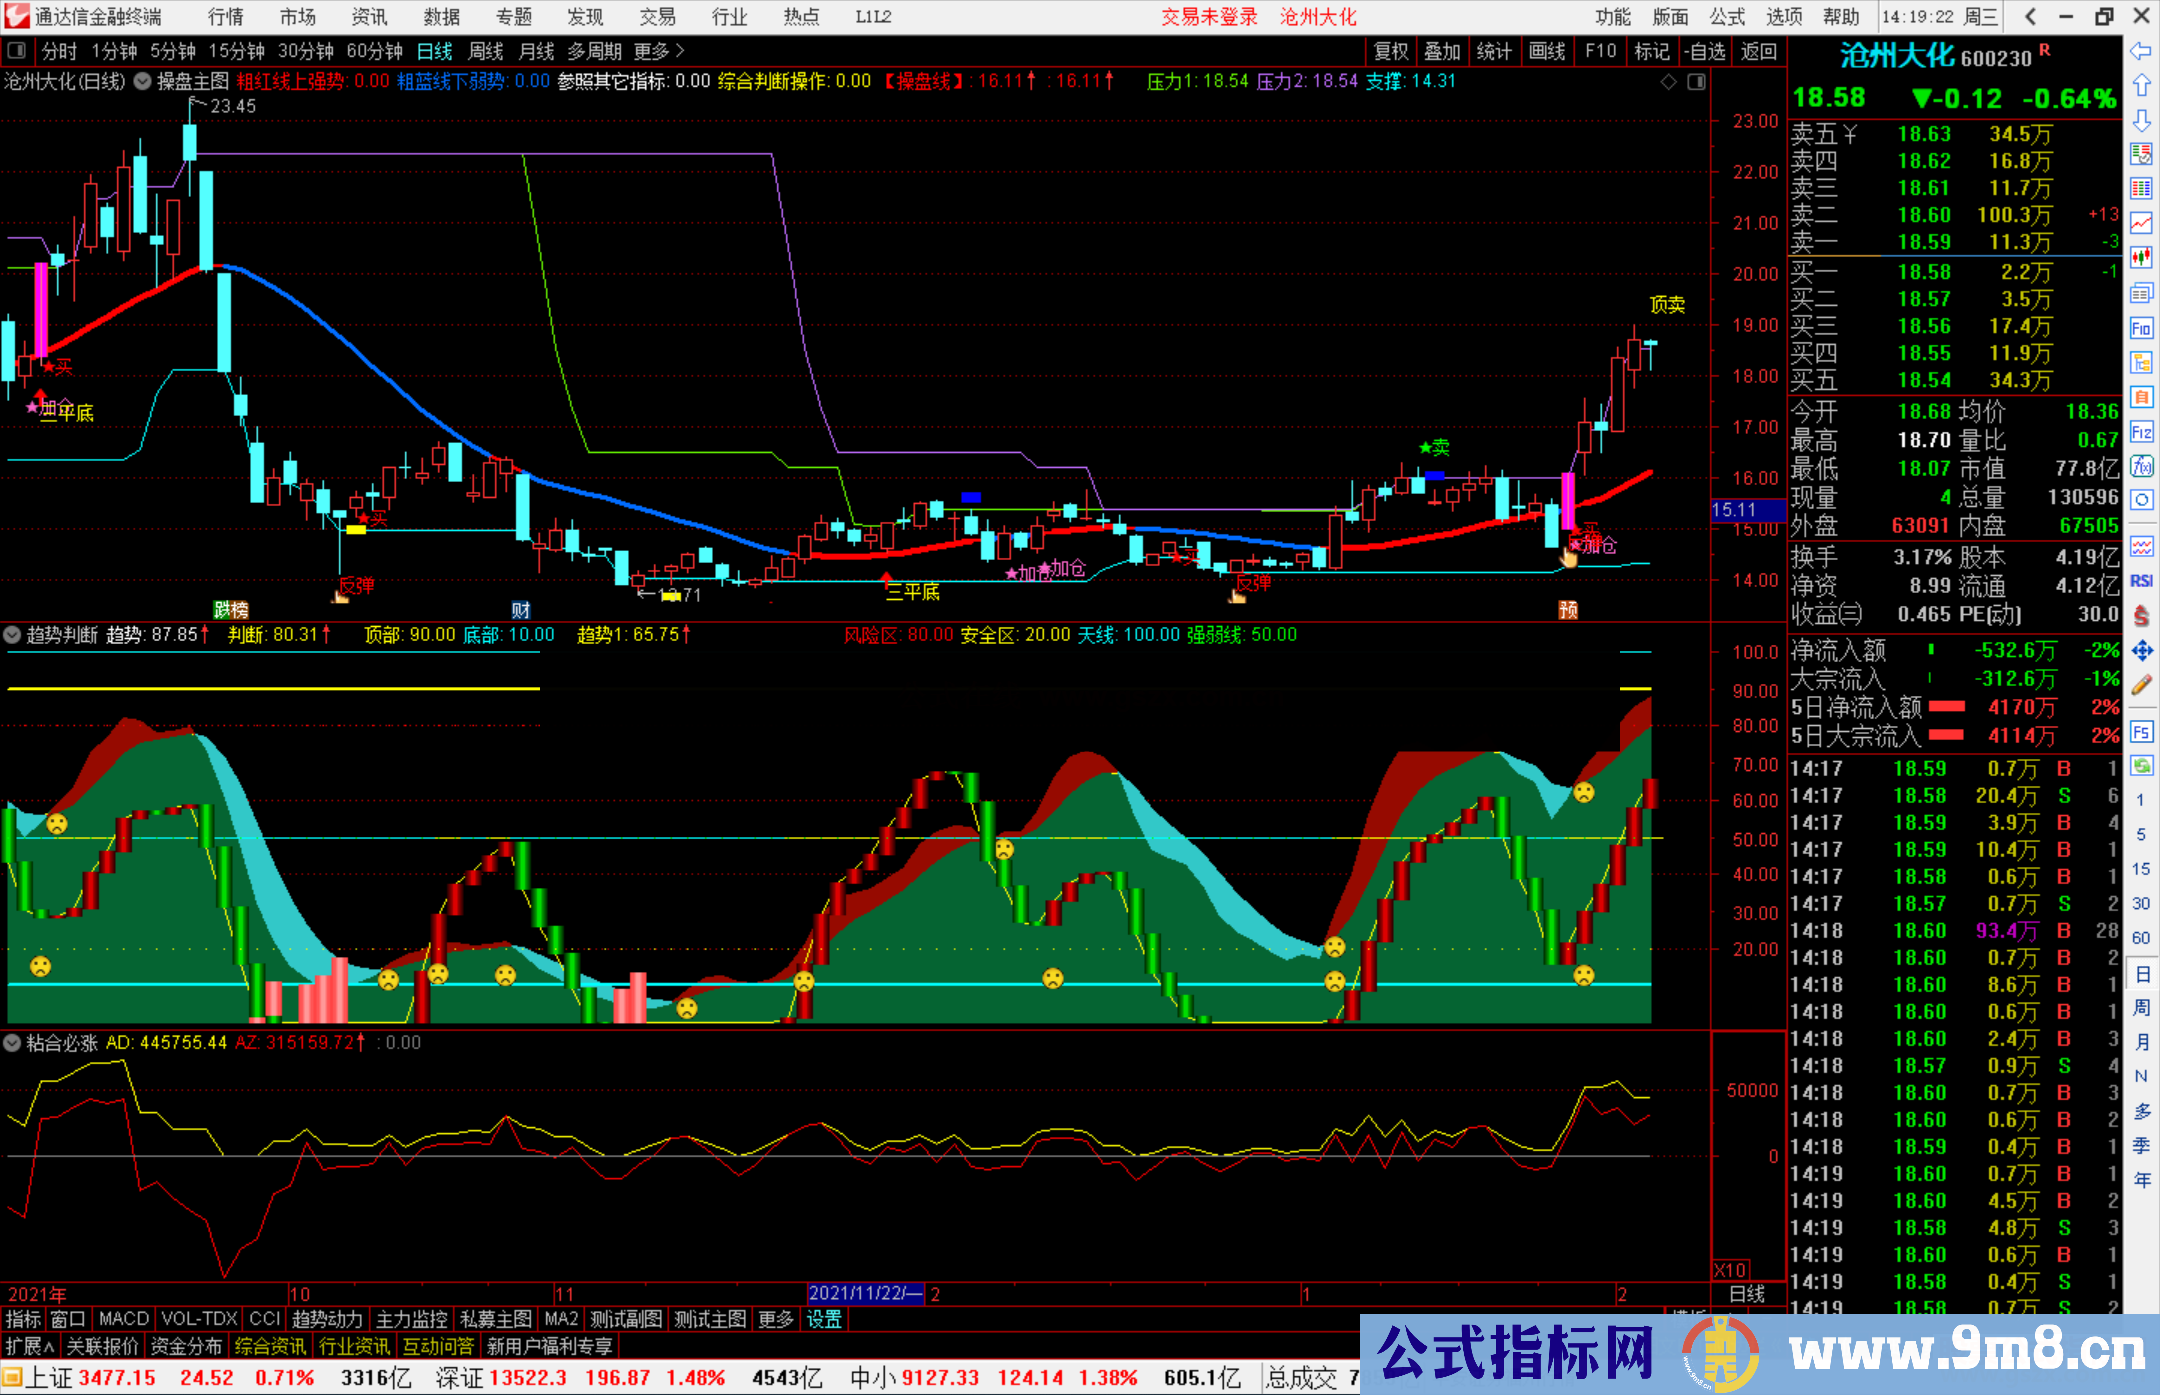Click the back arrow sidebar icon
This screenshot has width=2160, height=1395.
2141,51
